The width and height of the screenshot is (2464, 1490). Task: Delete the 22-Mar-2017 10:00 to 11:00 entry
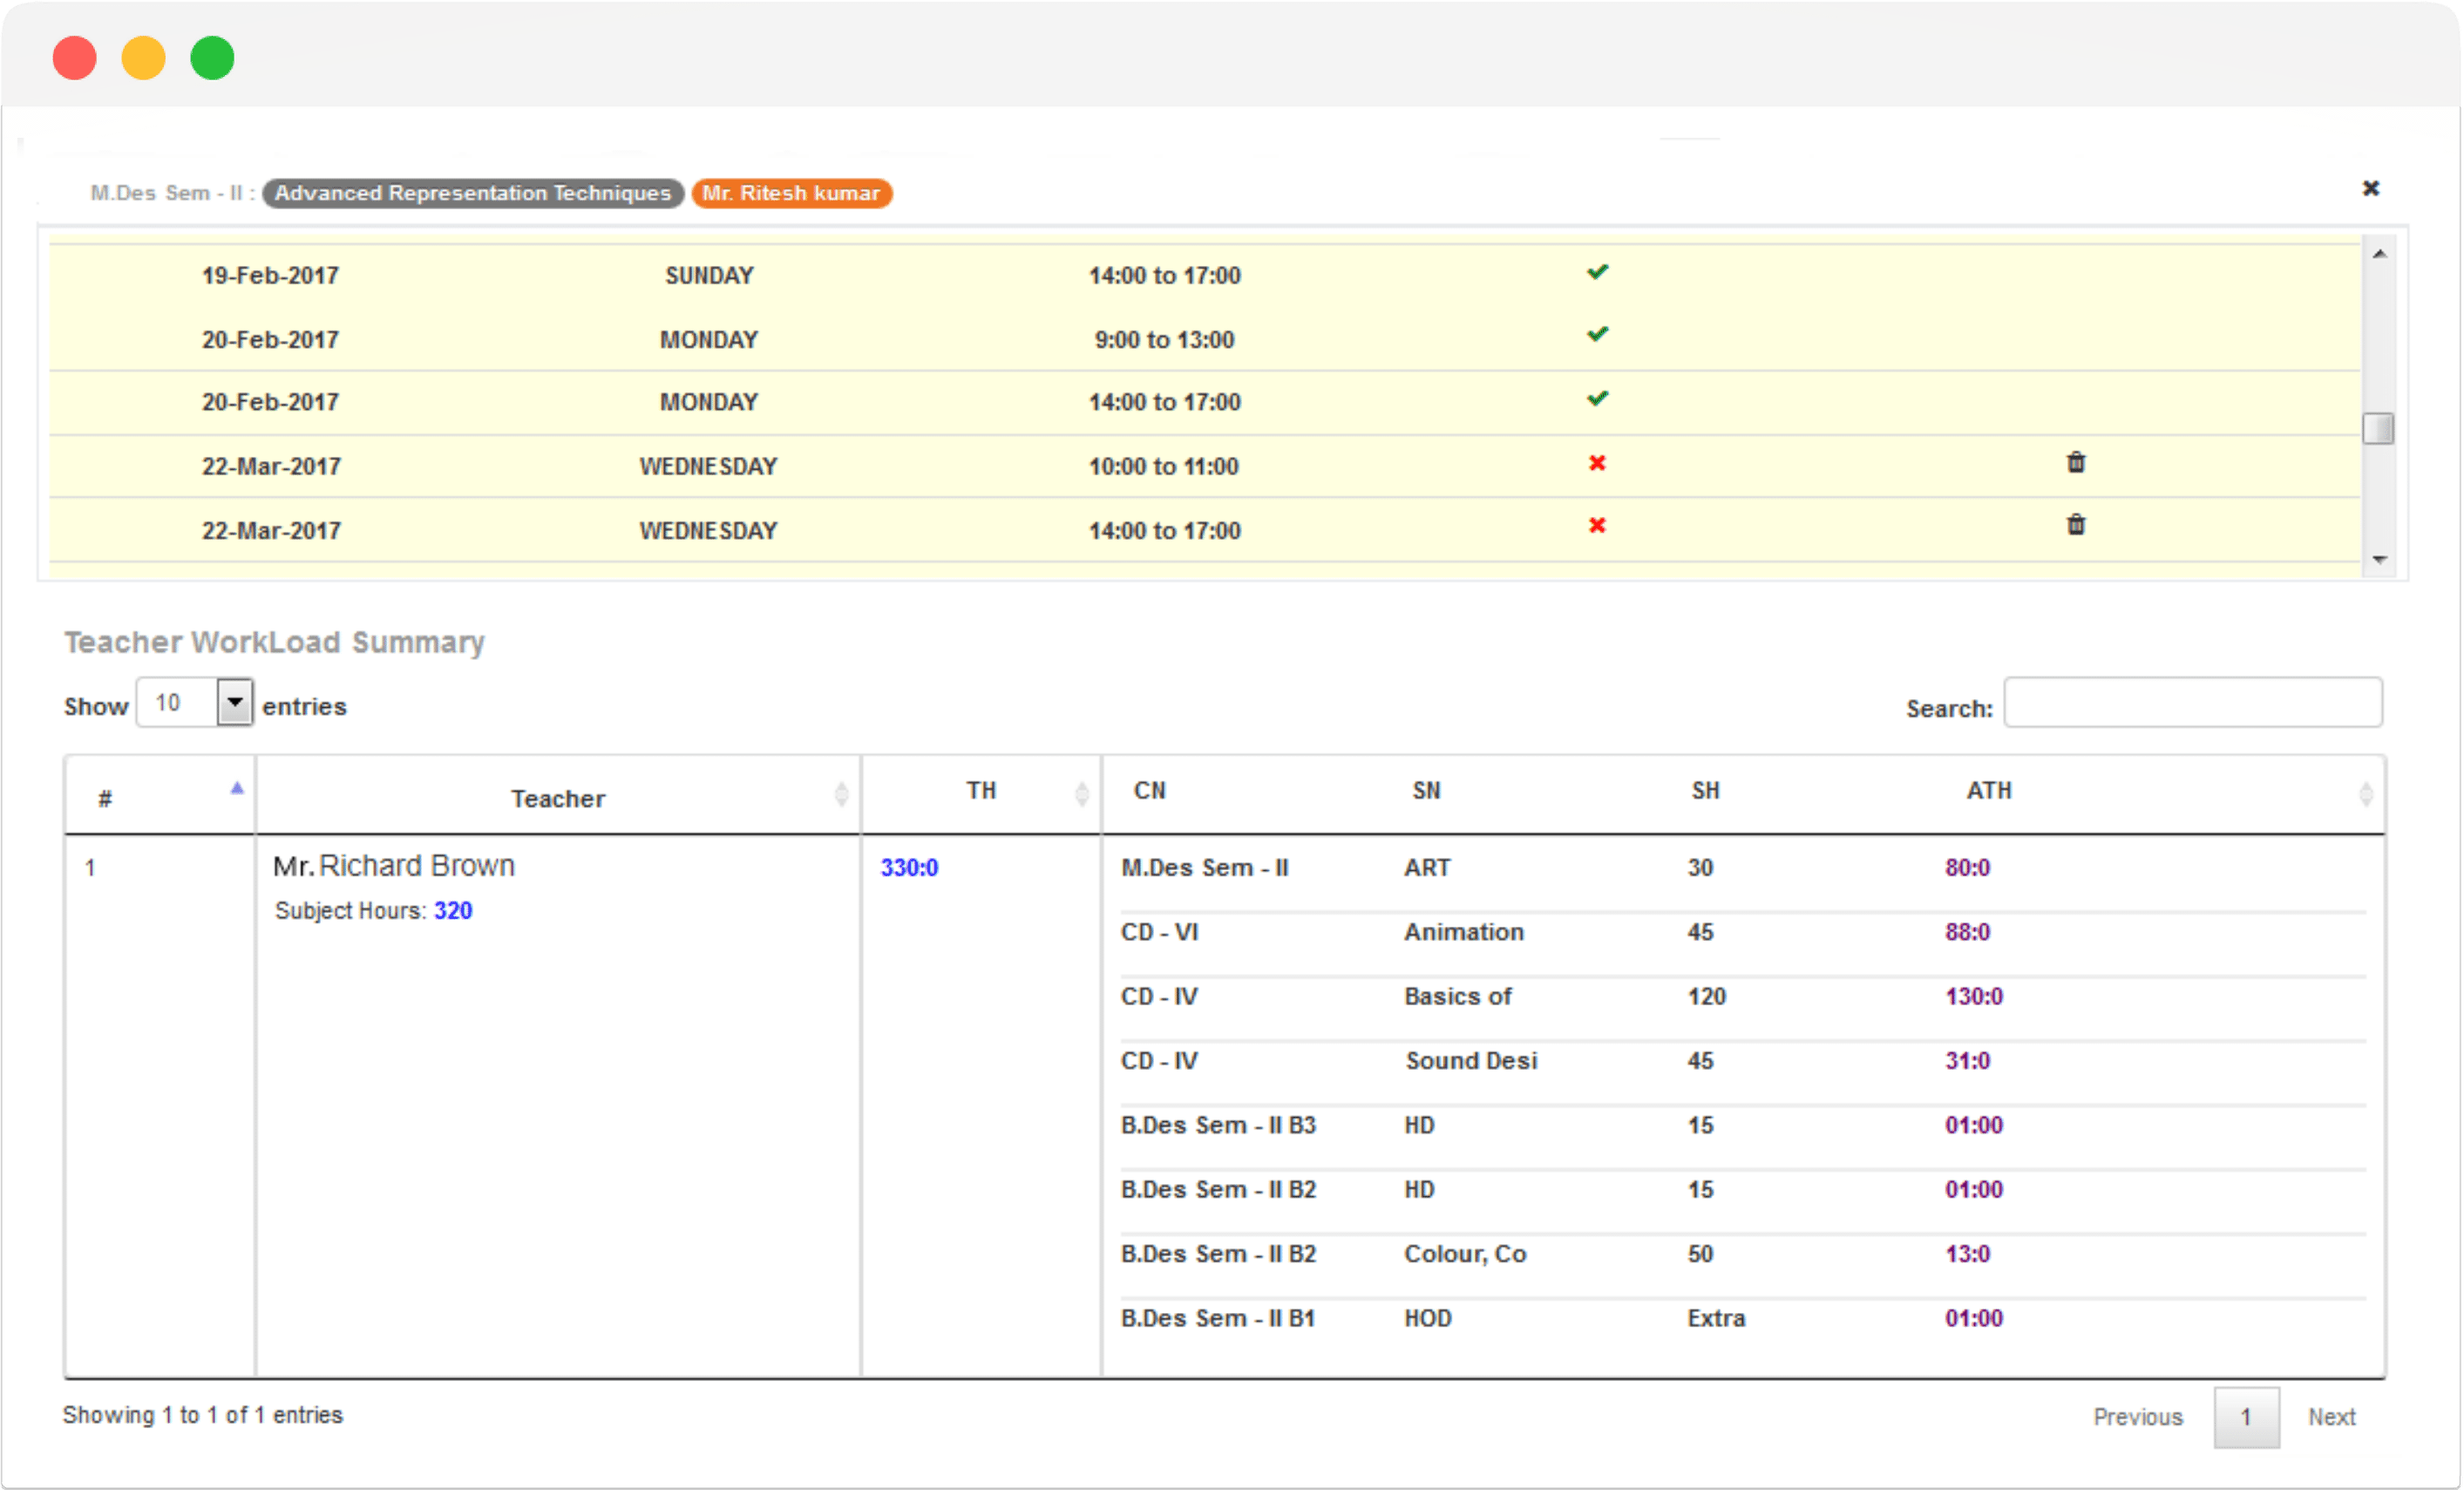click(x=2076, y=463)
